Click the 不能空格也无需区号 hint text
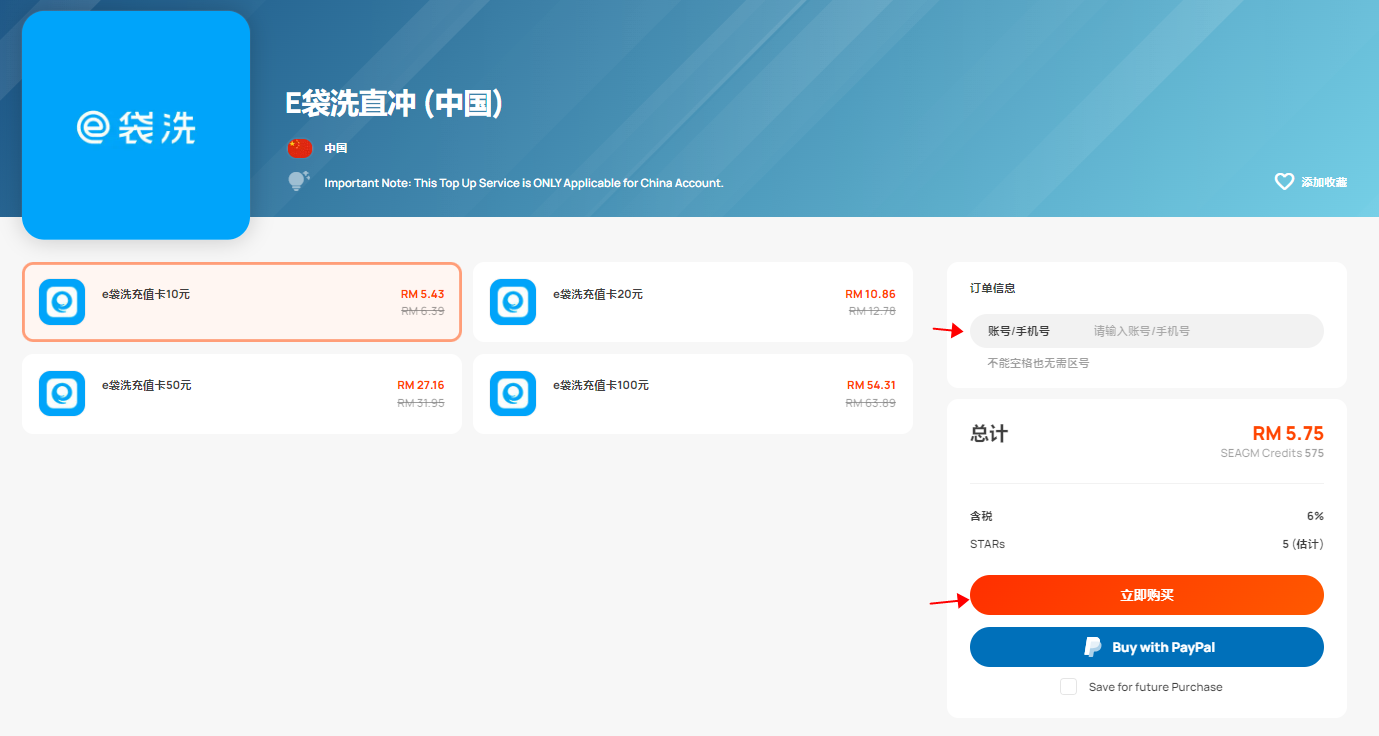 pyautogui.click(x=1038, y=363)
